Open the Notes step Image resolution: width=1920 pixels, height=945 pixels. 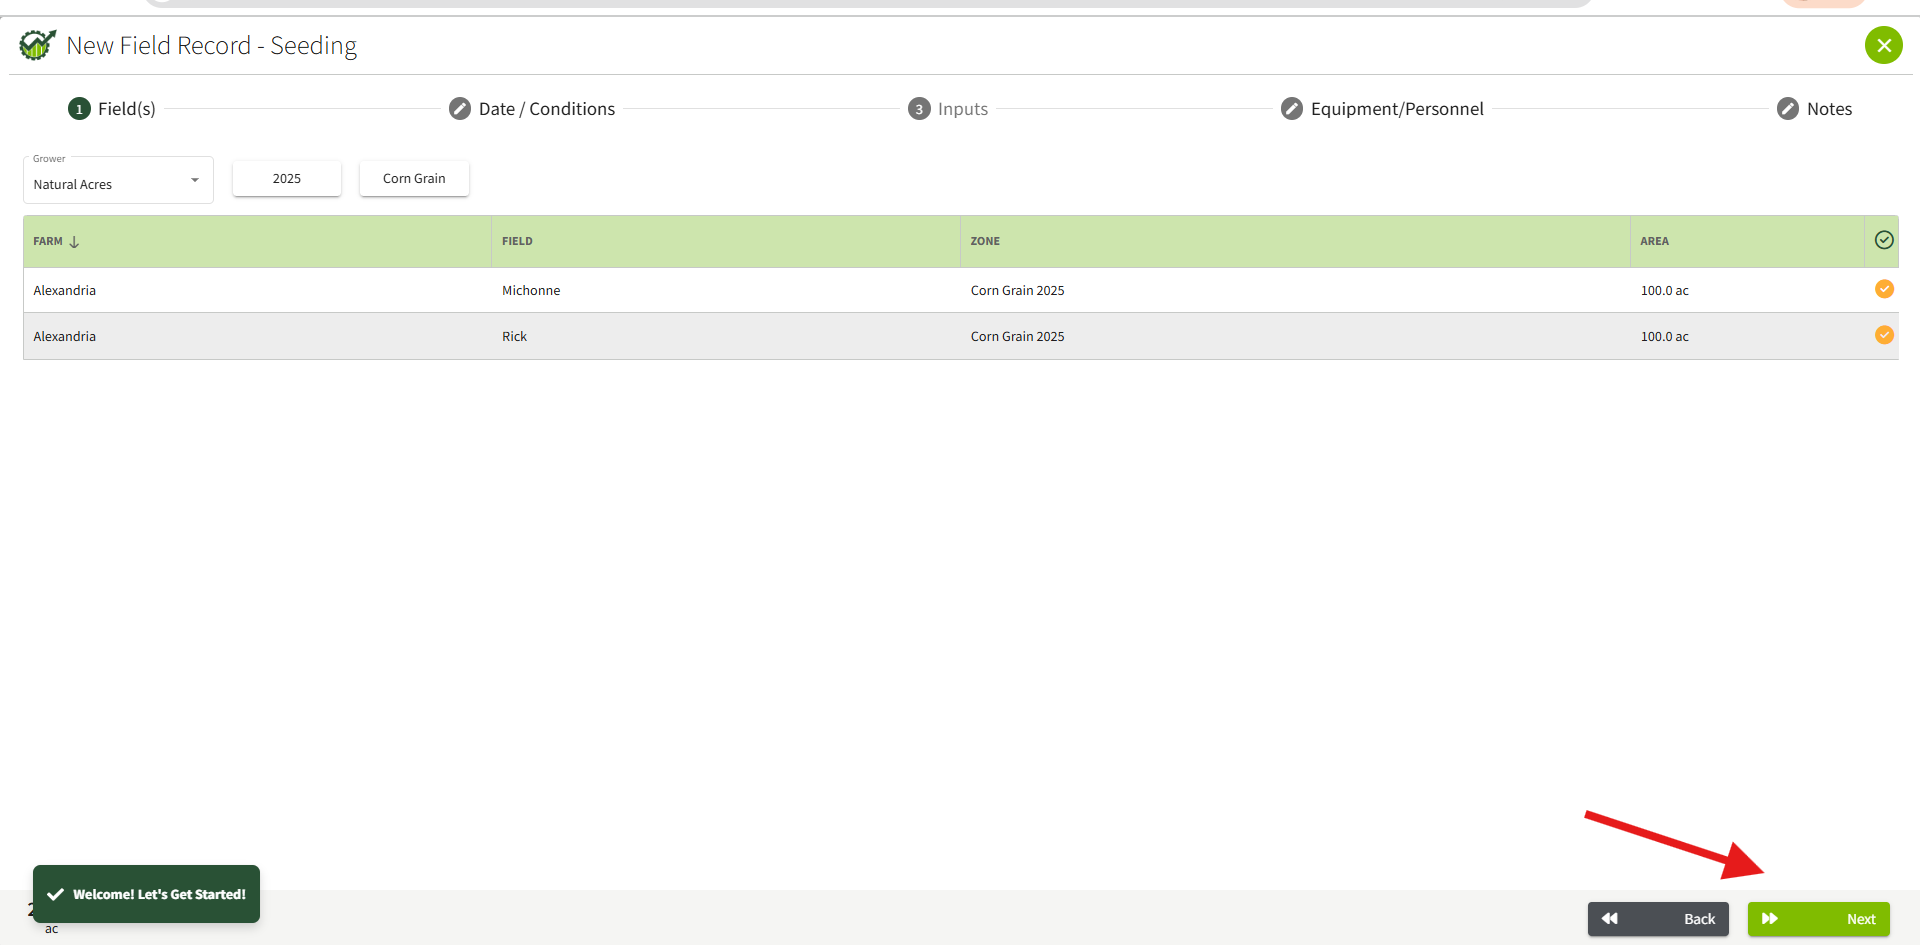click(1814, 109)
